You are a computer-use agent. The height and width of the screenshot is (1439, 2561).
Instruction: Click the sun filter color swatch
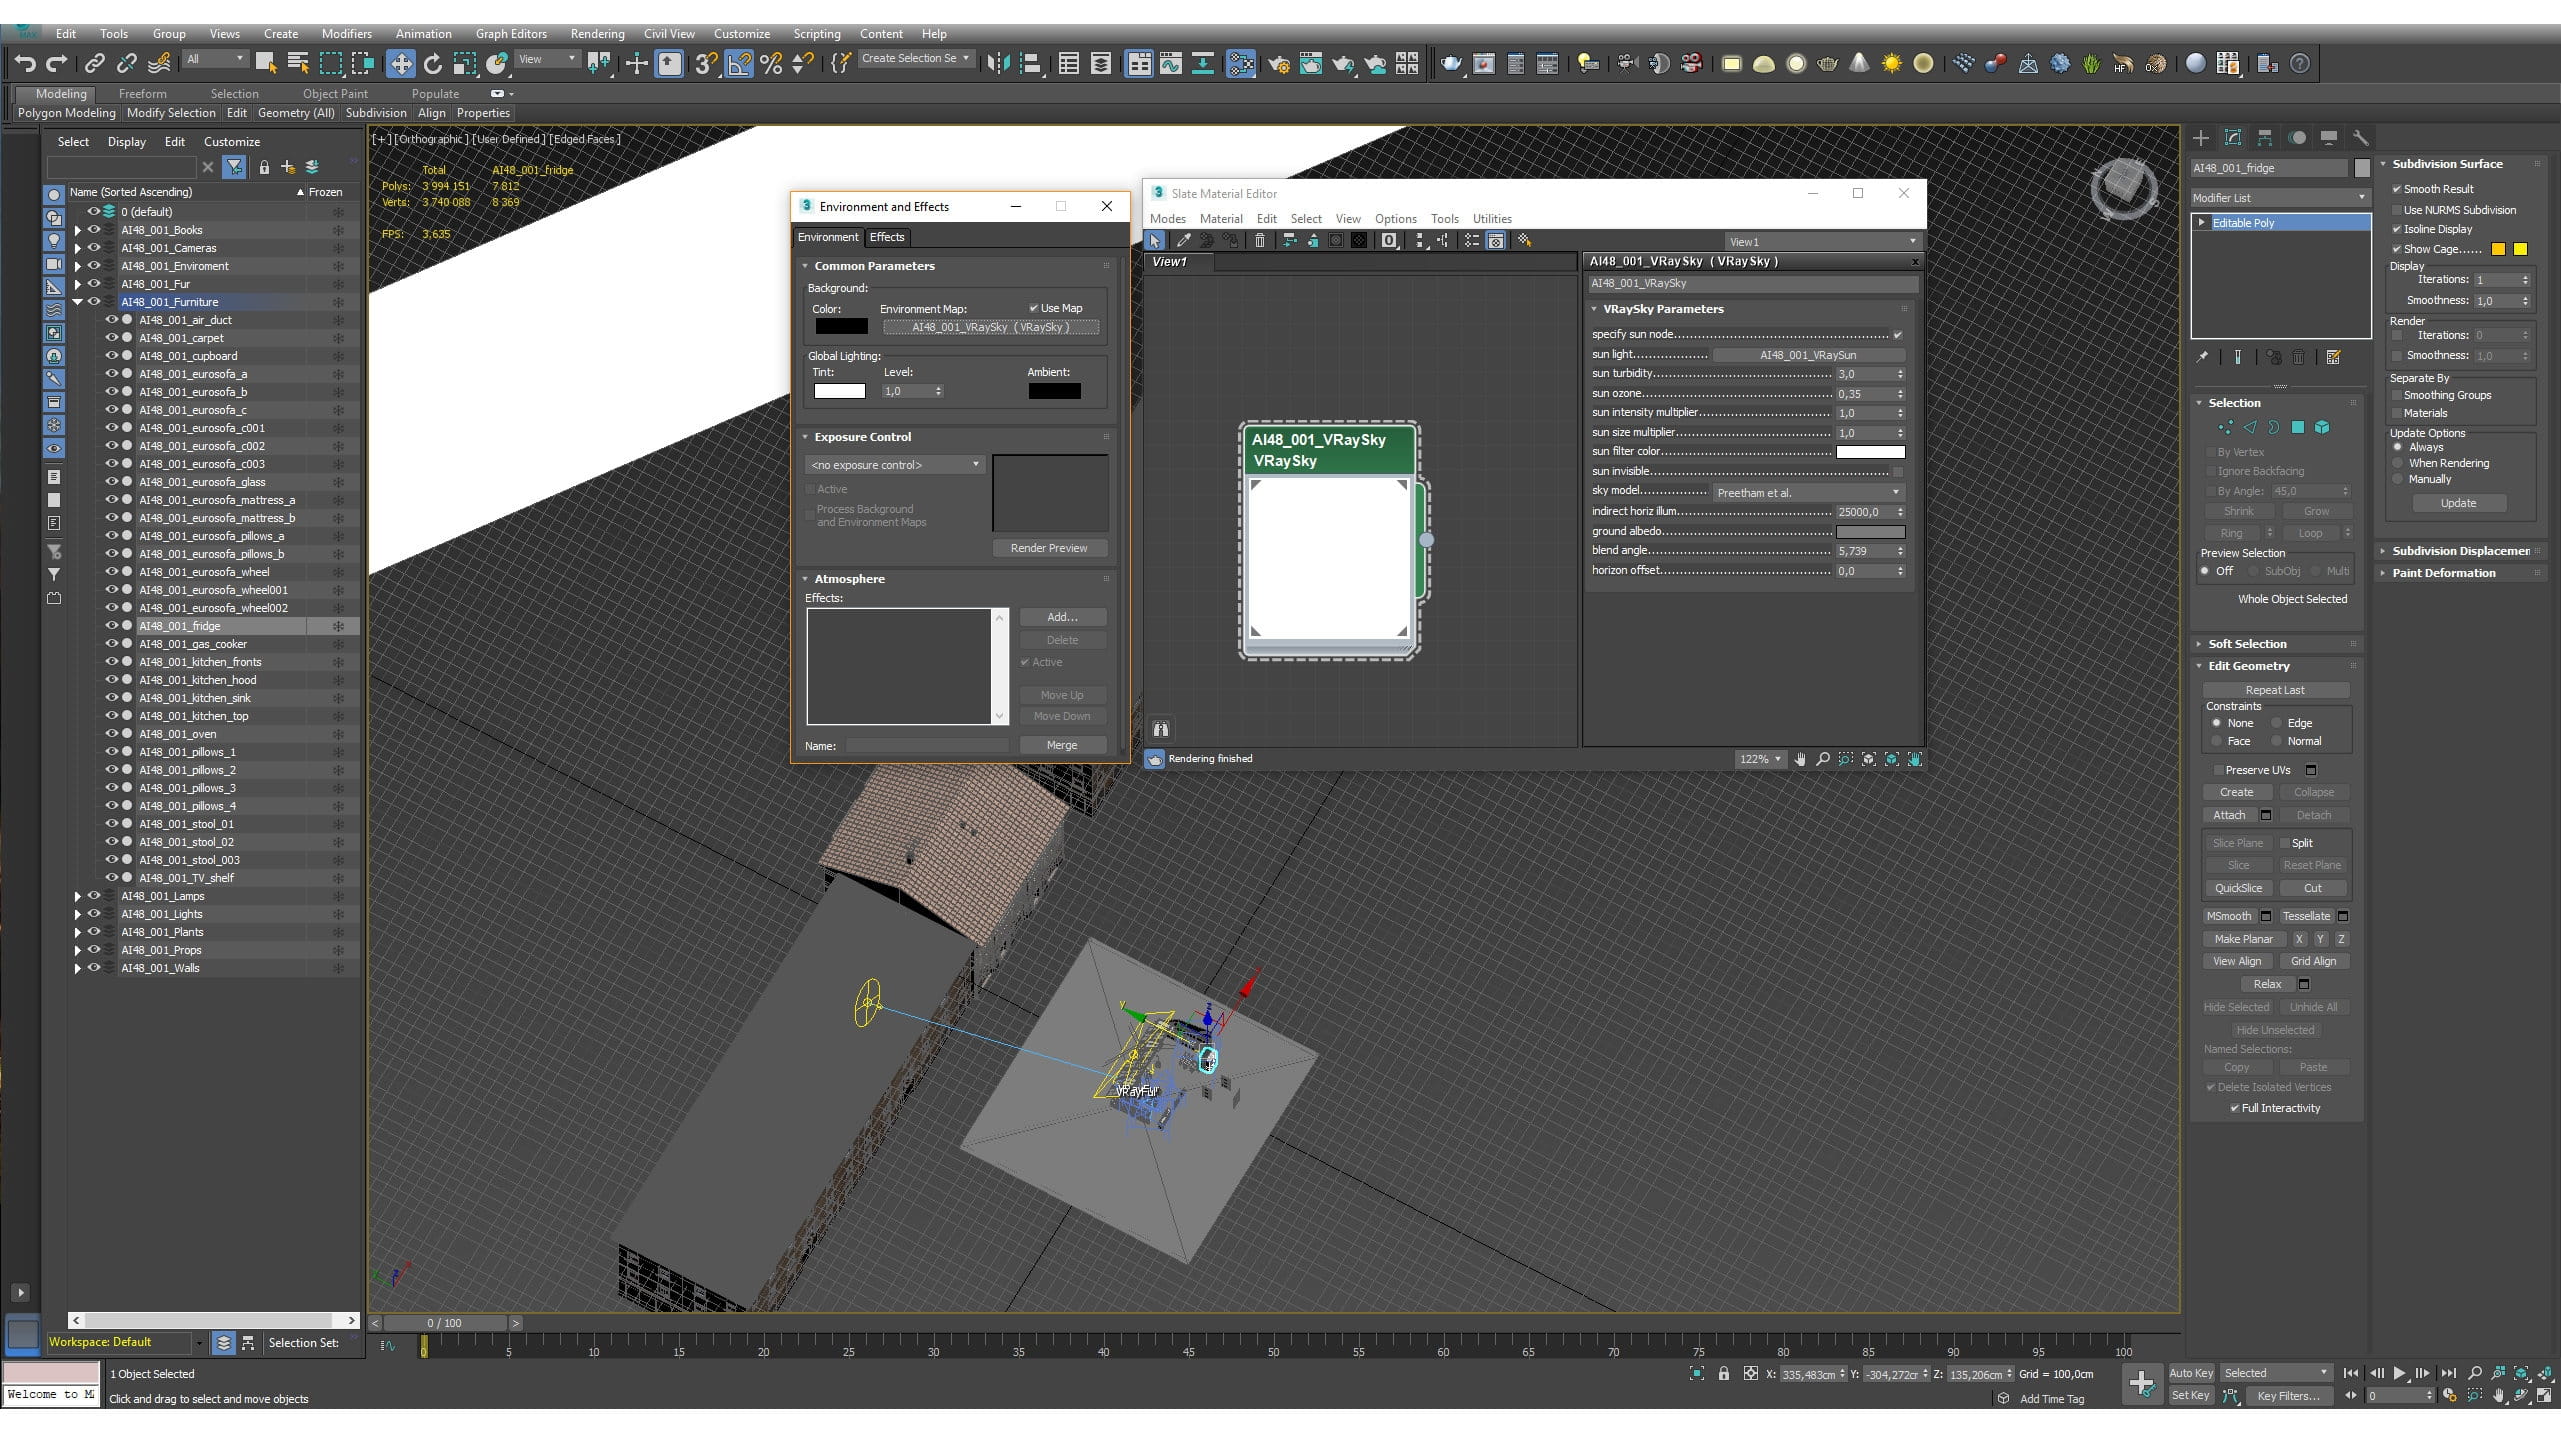tap(1870, 452)
